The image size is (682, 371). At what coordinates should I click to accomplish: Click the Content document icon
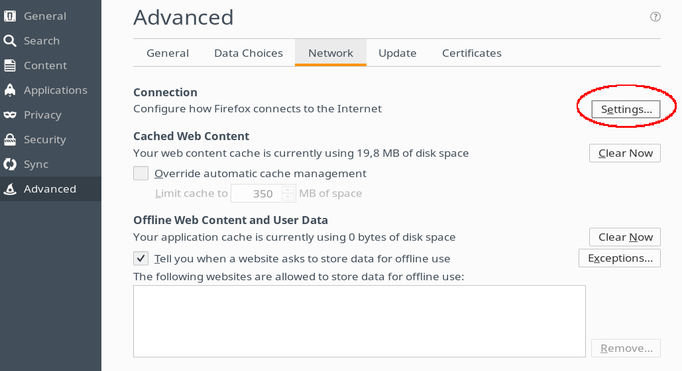coord(10,66)
